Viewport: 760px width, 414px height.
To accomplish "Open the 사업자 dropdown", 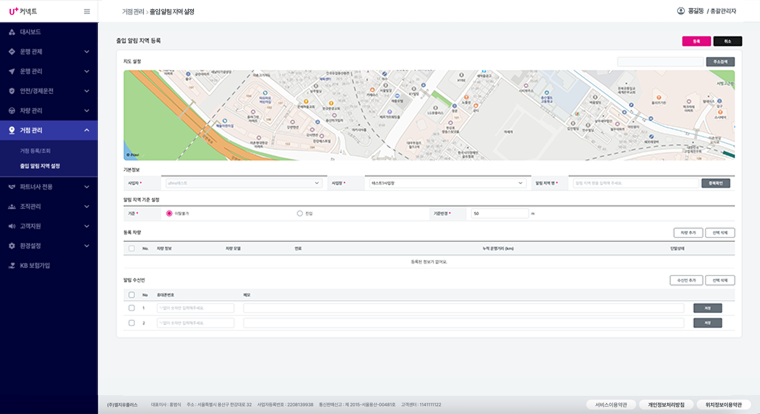I will pyautogui.click(x=243, y=183).
